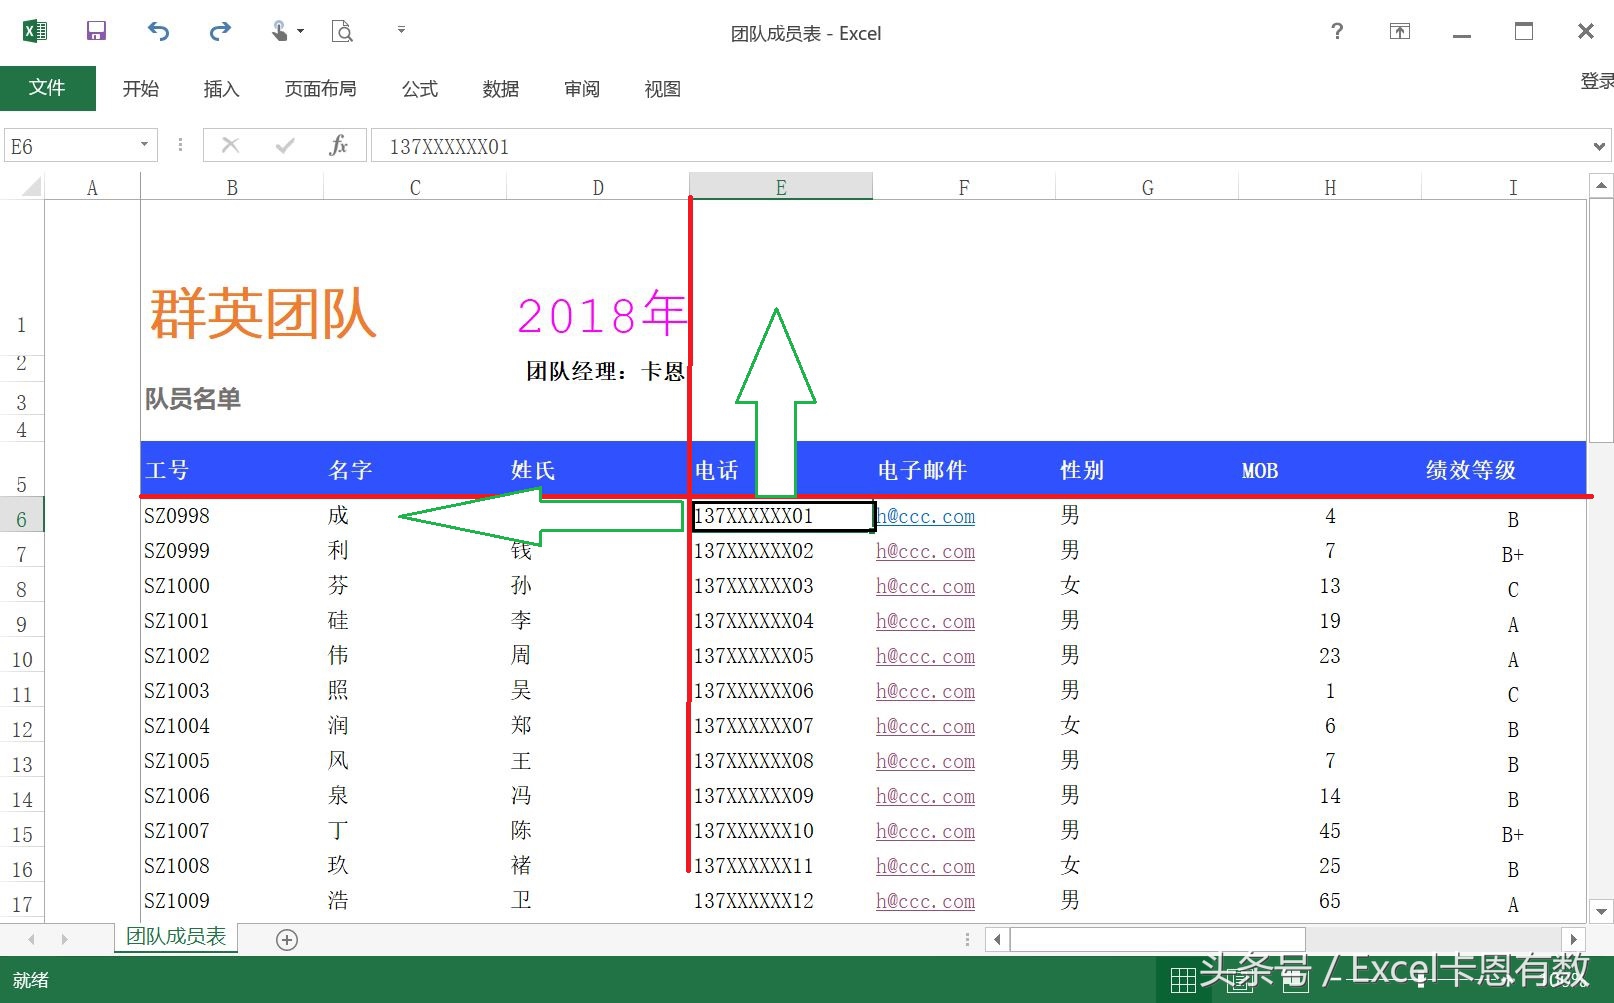Open print preview from the Quick Access Toolbar
Screen dimensions: 1614x1003
(341, 30)
